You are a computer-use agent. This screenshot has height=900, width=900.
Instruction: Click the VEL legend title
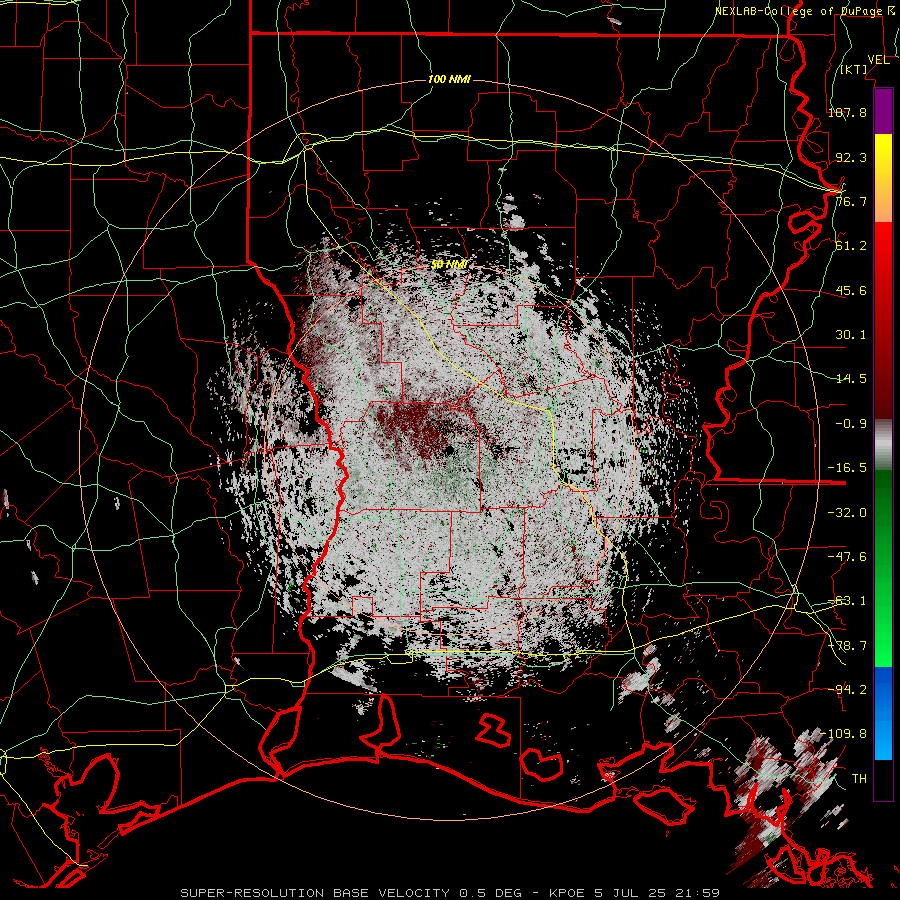(878, 60)
